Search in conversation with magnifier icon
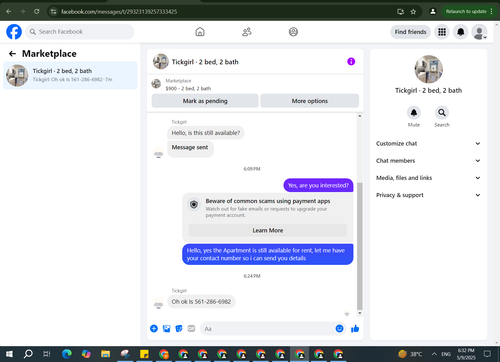500x362 pixels. pyautogui.click(x=442, y=113)
